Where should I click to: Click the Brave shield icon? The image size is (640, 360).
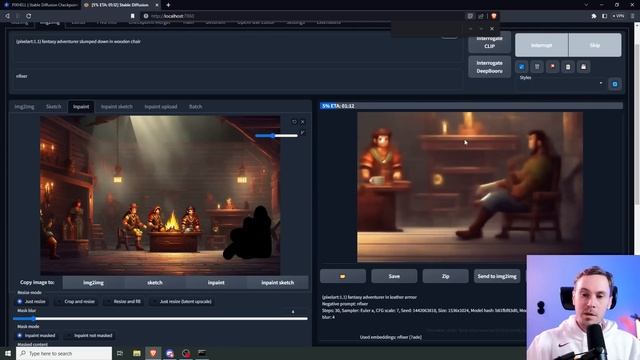494,16
